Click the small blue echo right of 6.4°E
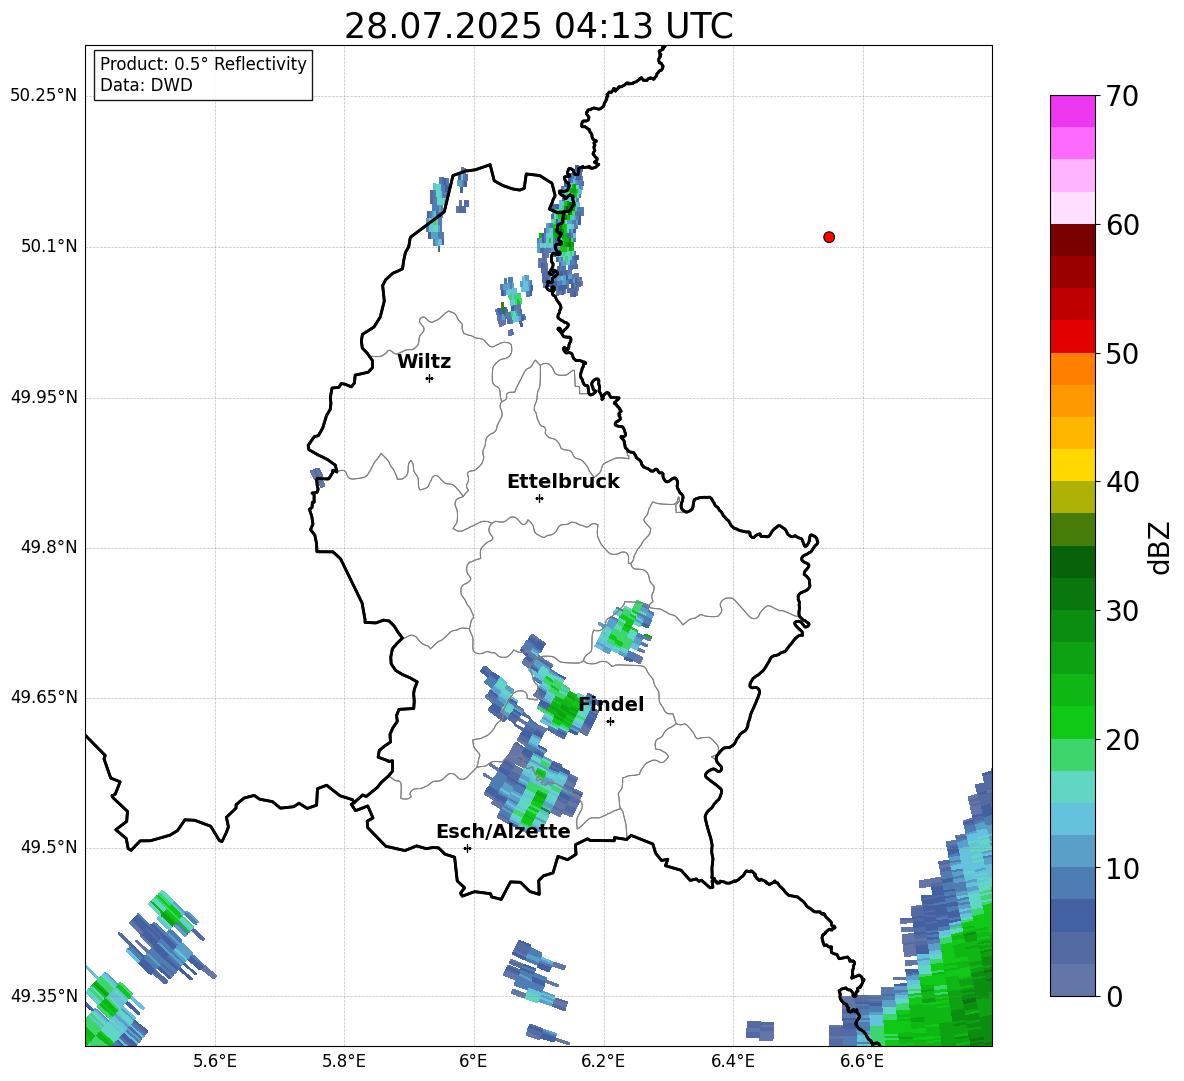This screenshot has height=1081, width=1184. coord(760,1030)
